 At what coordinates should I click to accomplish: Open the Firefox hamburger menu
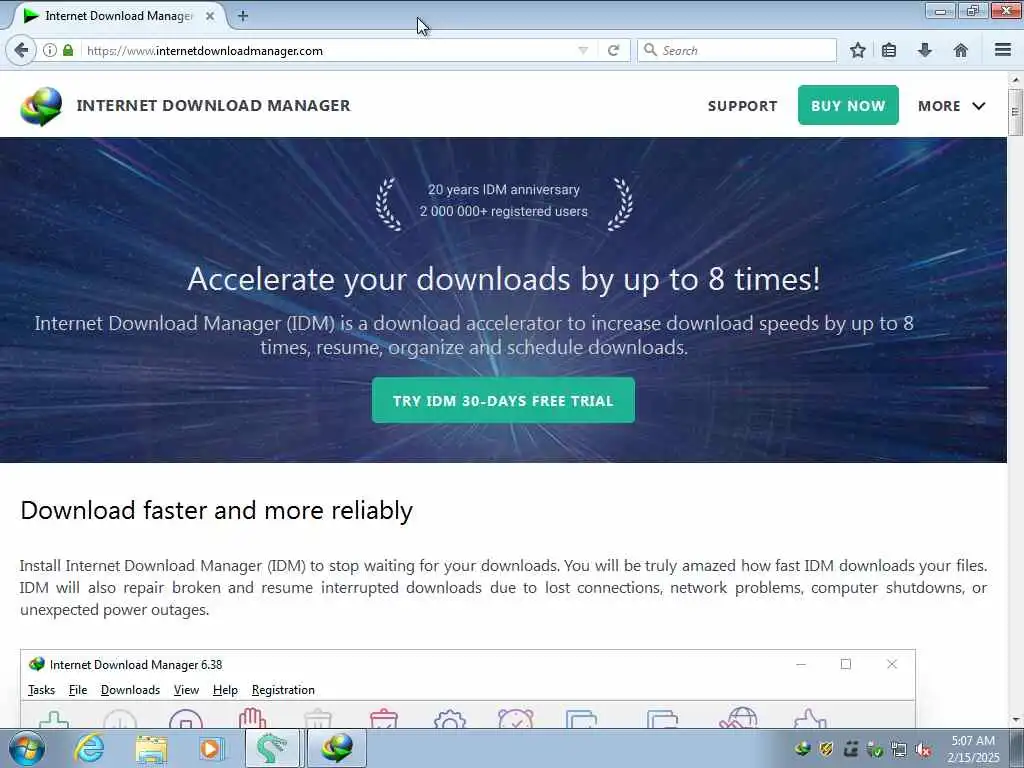coord(1003,50)
